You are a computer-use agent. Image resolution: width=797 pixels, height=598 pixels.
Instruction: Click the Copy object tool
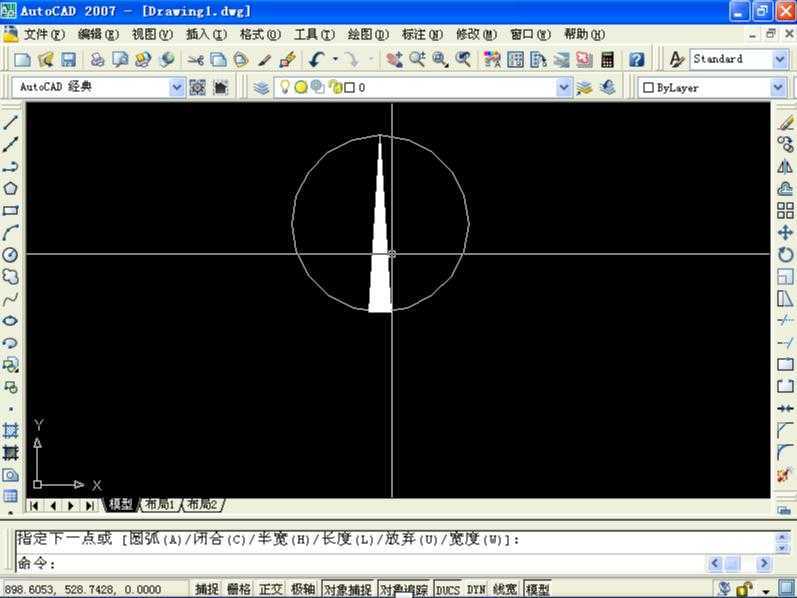click(786, 144)
